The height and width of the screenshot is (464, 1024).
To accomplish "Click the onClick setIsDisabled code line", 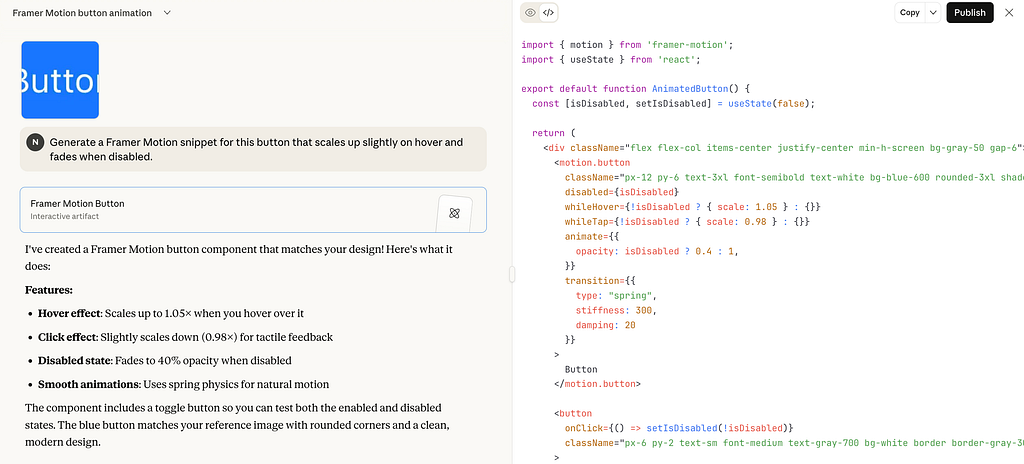I will tap(678, 427).
